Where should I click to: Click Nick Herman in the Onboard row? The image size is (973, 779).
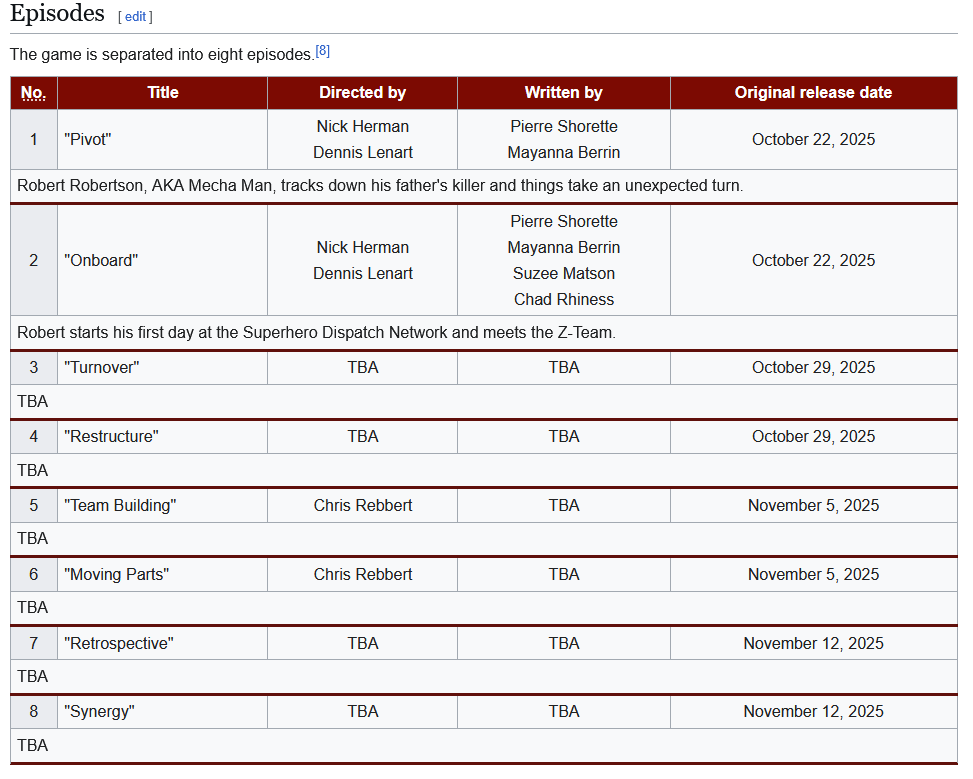362,248
